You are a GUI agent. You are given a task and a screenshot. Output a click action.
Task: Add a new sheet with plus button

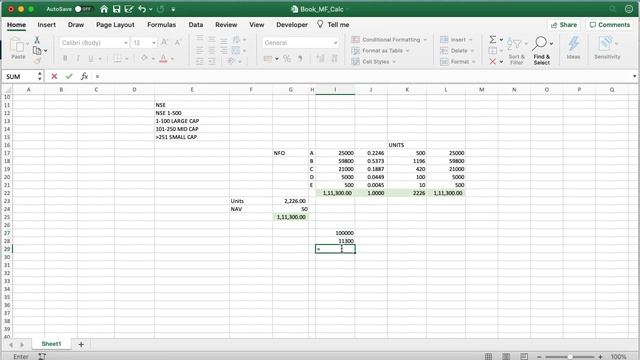81,344
